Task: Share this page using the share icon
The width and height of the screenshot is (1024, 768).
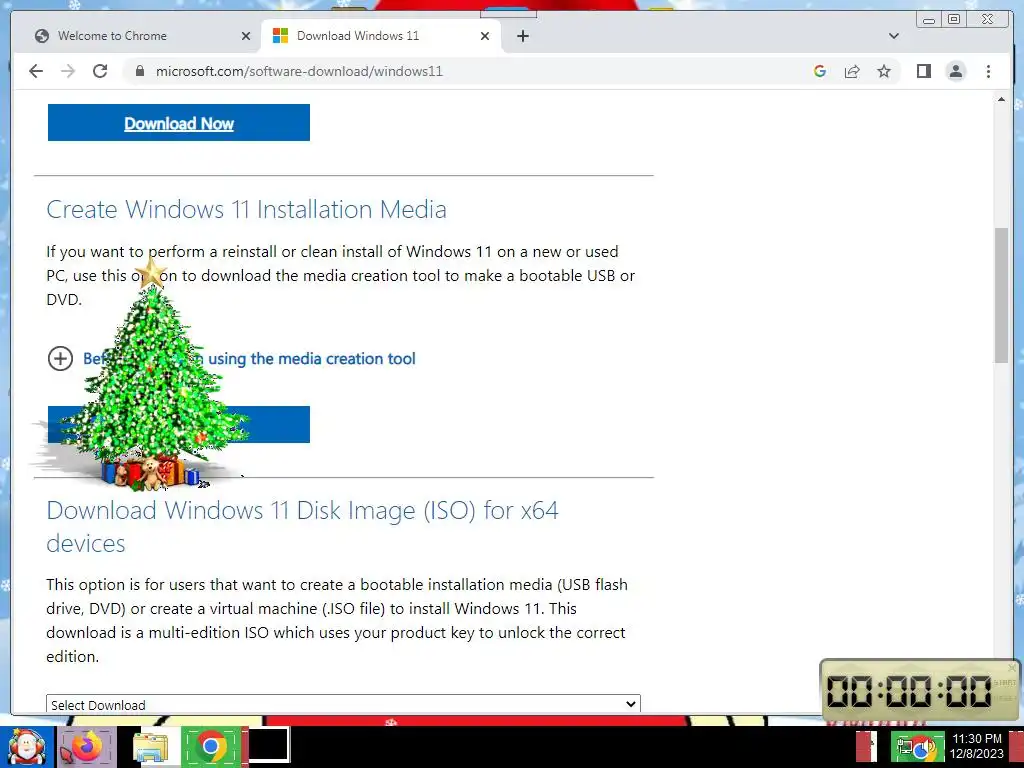Action: (852, 71)
